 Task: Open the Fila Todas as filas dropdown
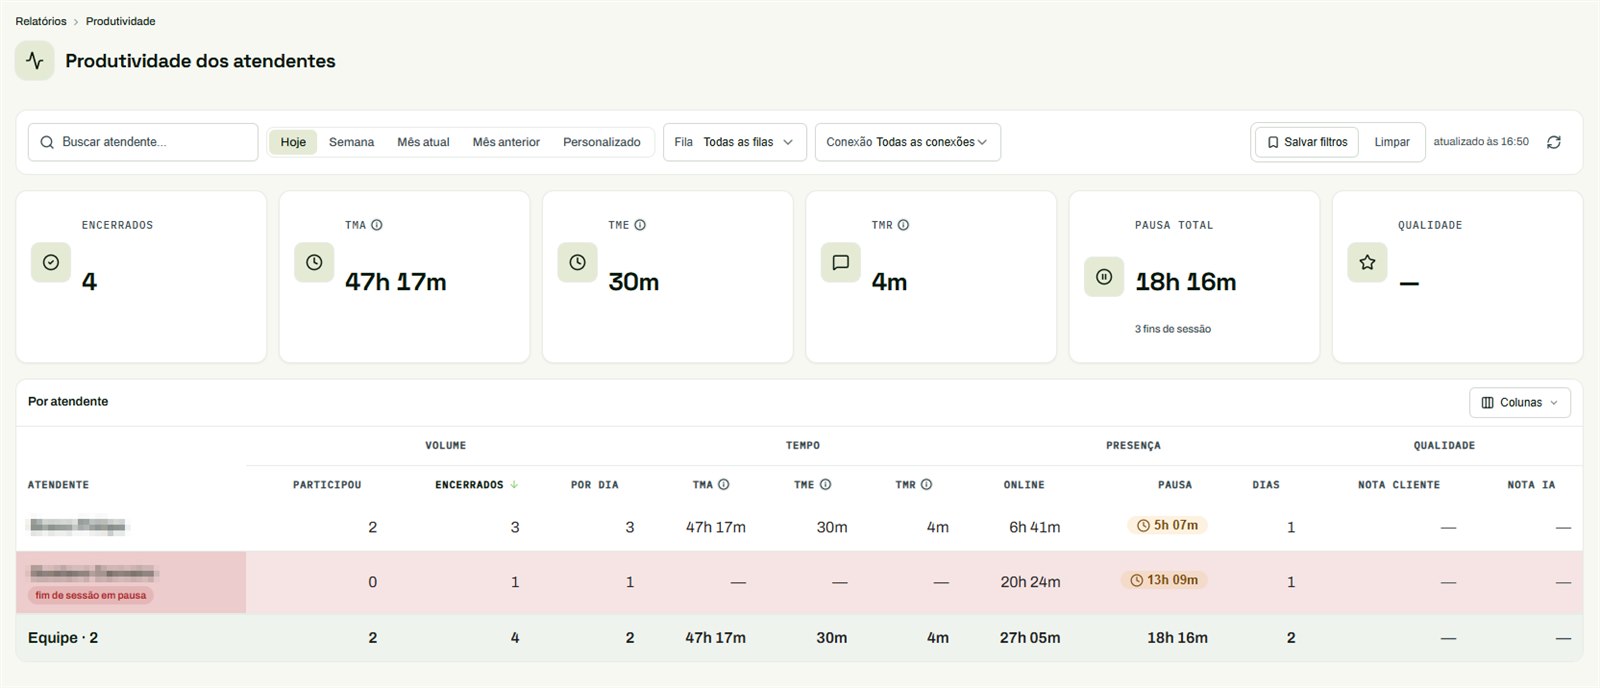(735, 142)
